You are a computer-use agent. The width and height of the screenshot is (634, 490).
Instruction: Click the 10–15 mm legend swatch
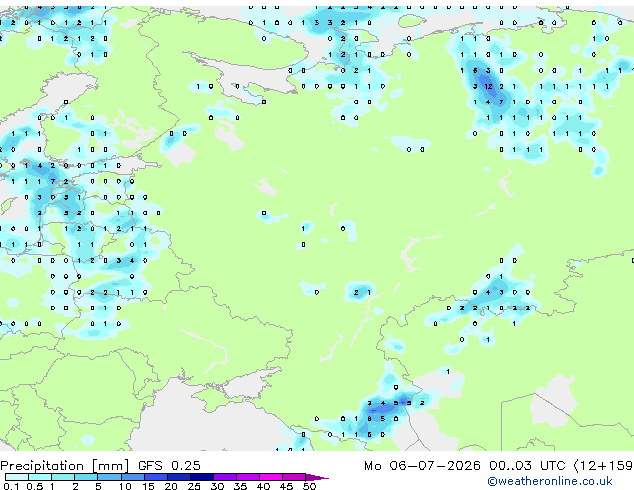click(132, 477)
